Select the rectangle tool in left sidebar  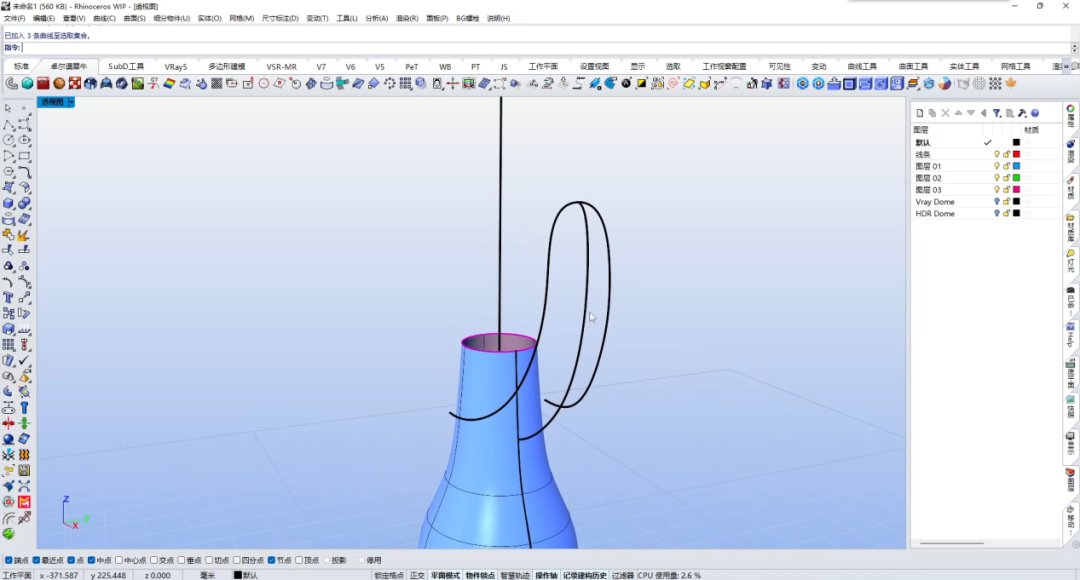(x=24, y=156)
